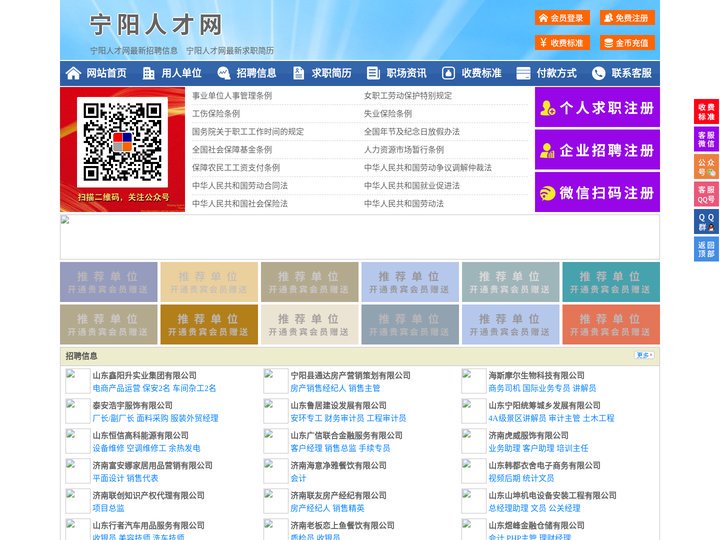Image resolution: width=720 pixels, height=540 pixels.
Task: Click the chart icon beside 招聘信息
Action: coord(224,73)
